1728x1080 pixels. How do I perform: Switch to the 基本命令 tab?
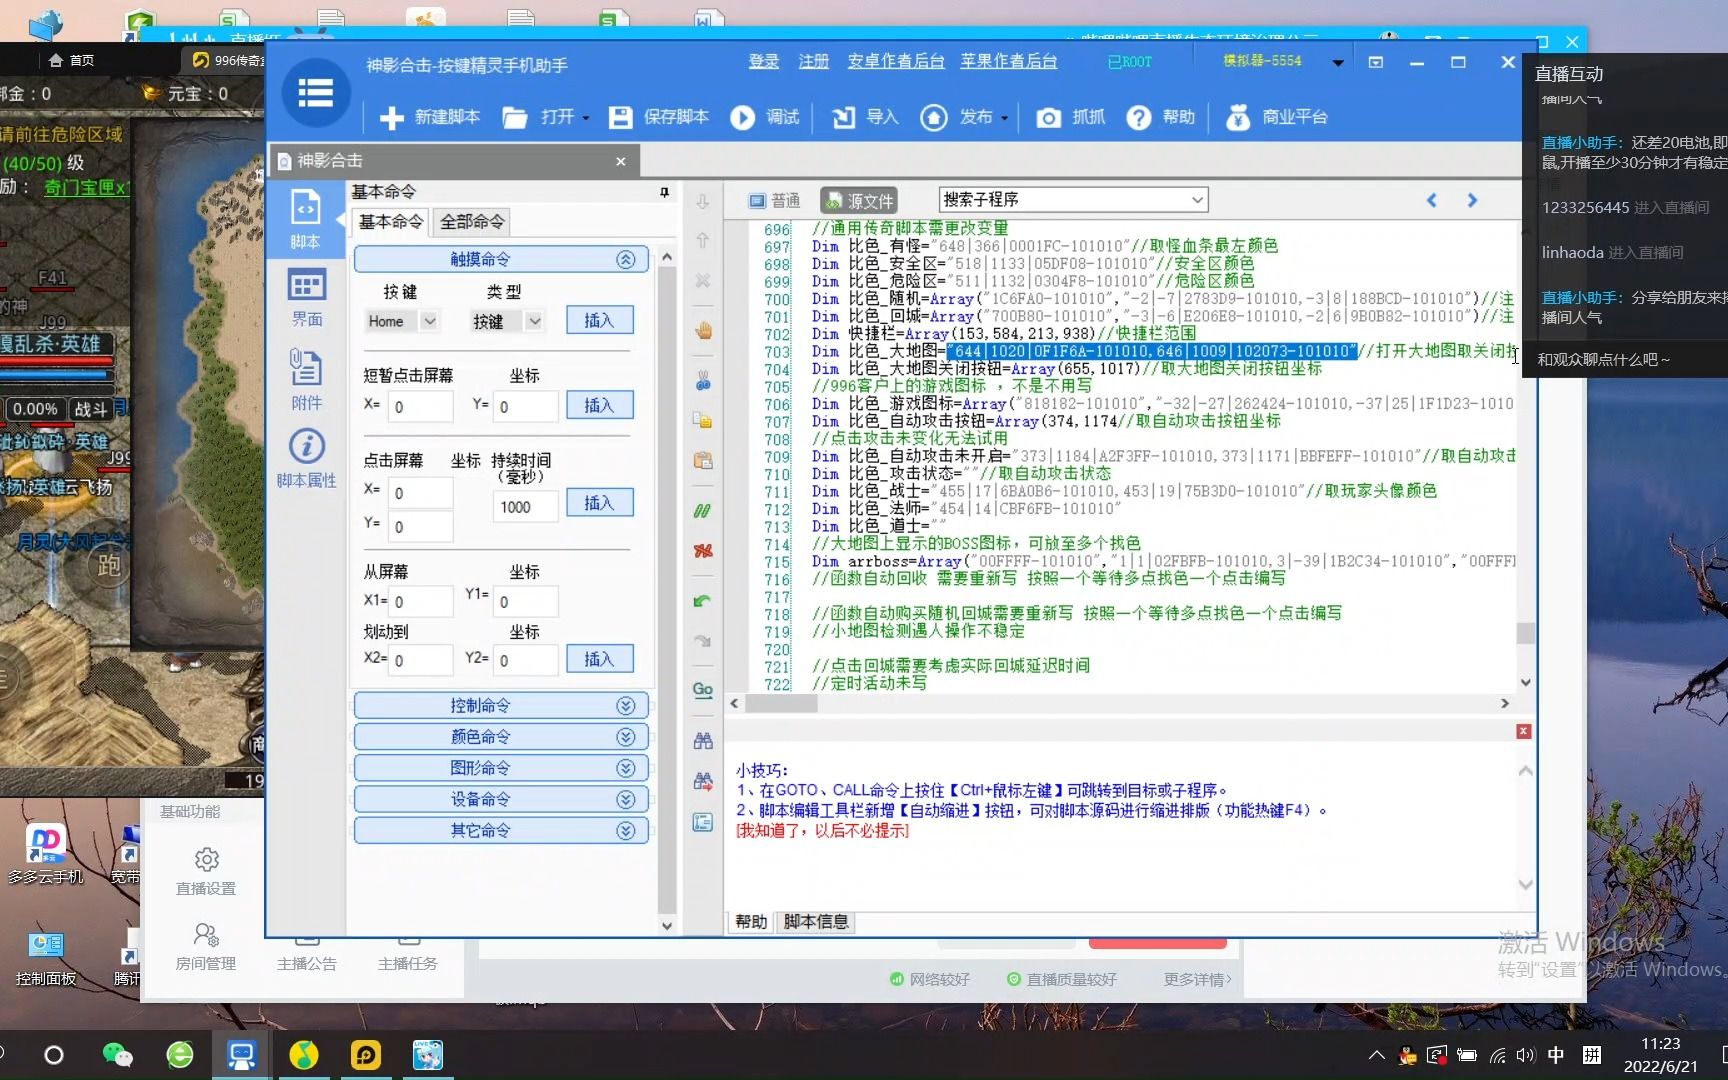coord(391,221)
